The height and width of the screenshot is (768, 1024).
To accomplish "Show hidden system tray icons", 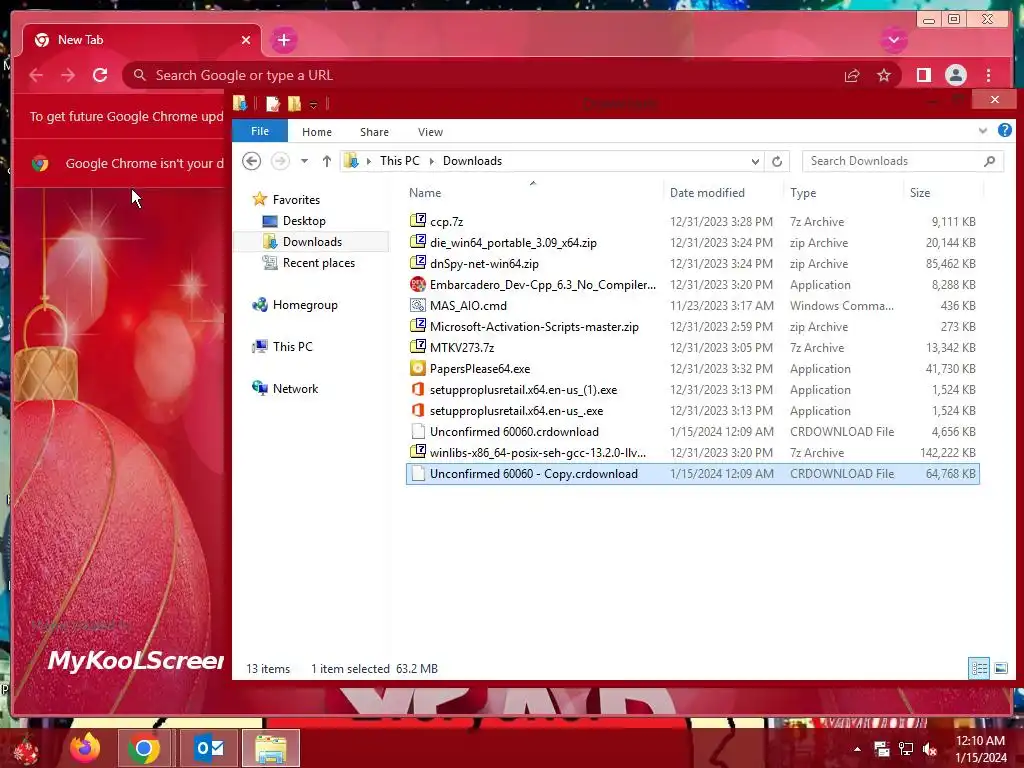I will (857, 748).
